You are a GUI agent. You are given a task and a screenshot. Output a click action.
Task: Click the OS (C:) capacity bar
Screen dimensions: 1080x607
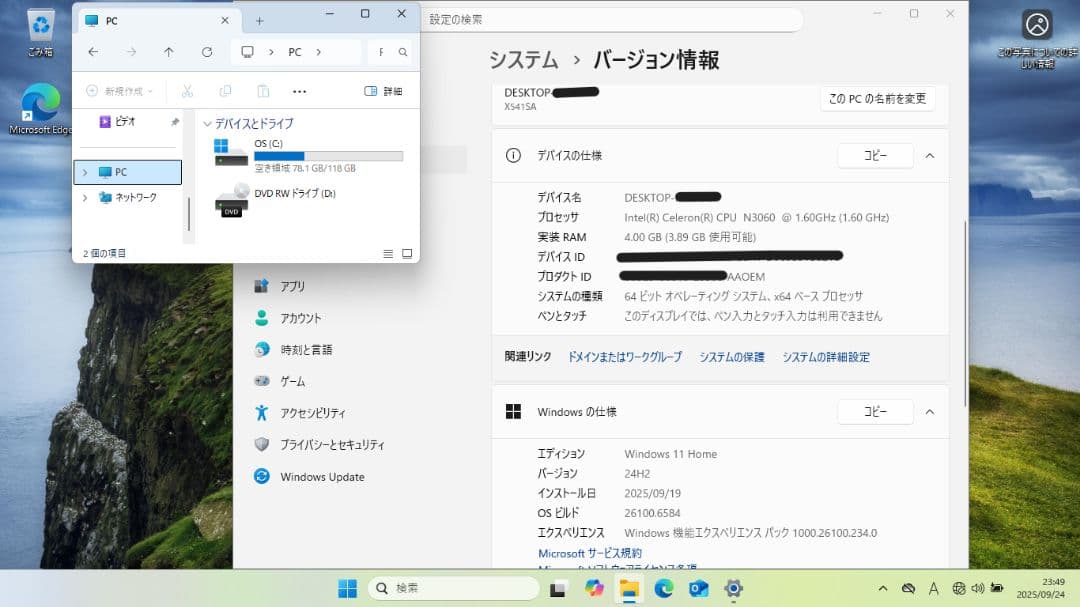click(x=329, y=156)
